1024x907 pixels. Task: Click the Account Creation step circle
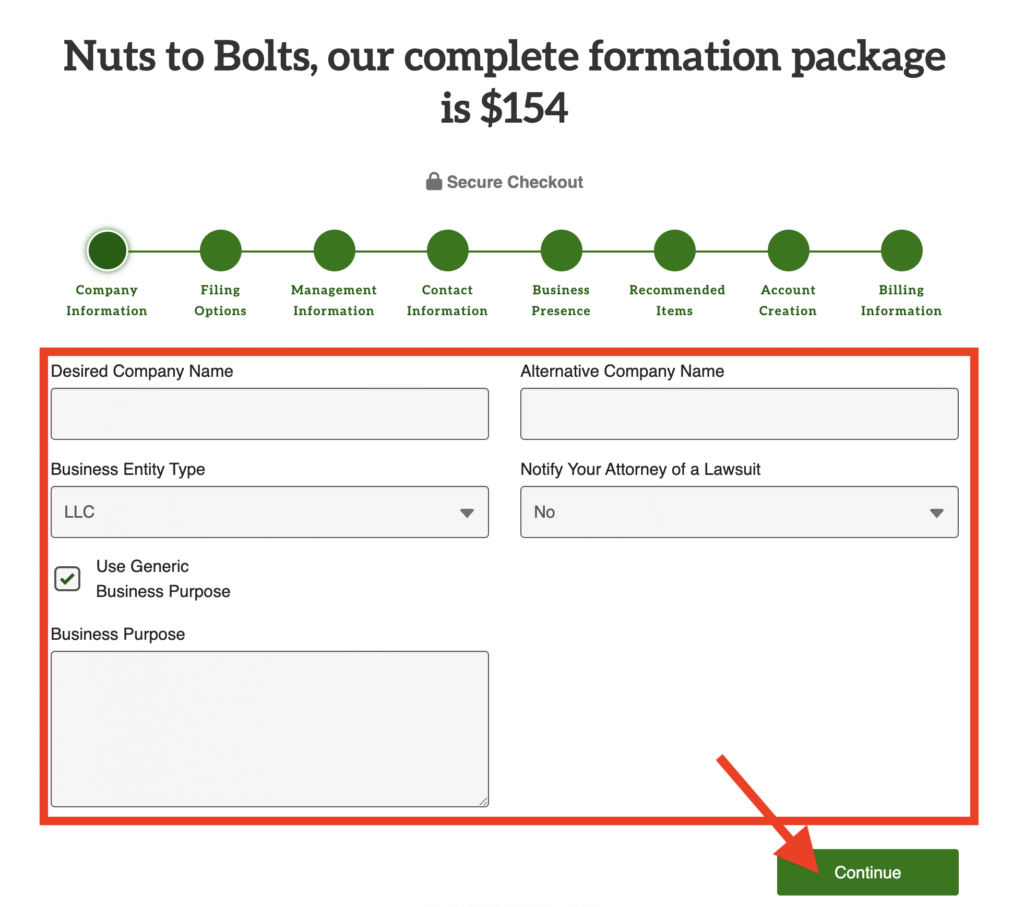click(788, 250)
